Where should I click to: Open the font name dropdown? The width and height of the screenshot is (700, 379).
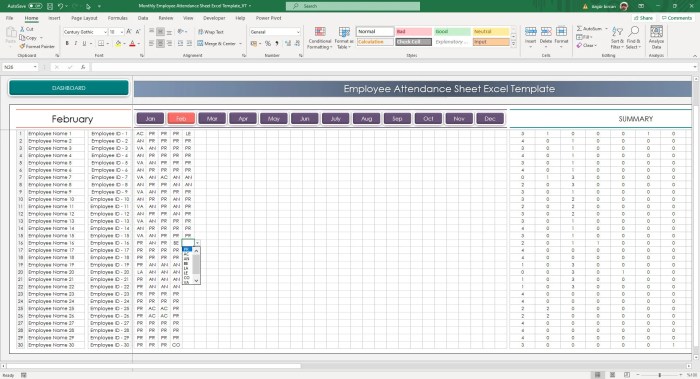tap(105, 32)
